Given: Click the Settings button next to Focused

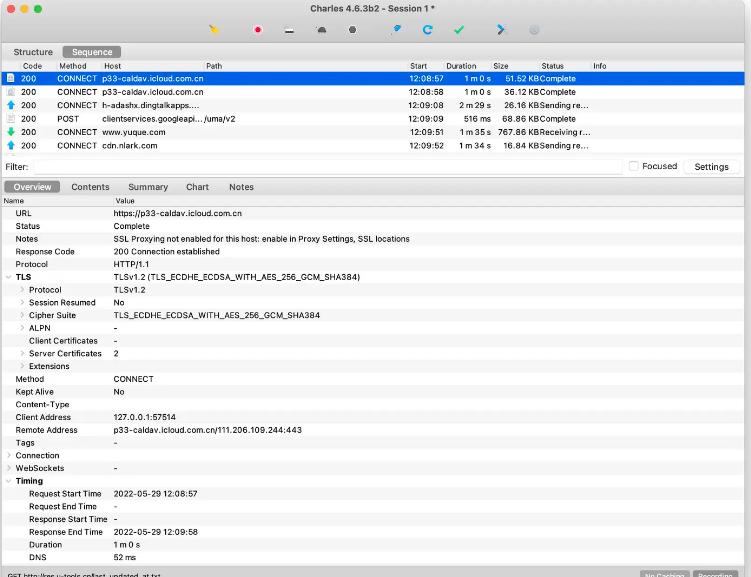Looking at the screenshot, I should [x=711, y=167].
